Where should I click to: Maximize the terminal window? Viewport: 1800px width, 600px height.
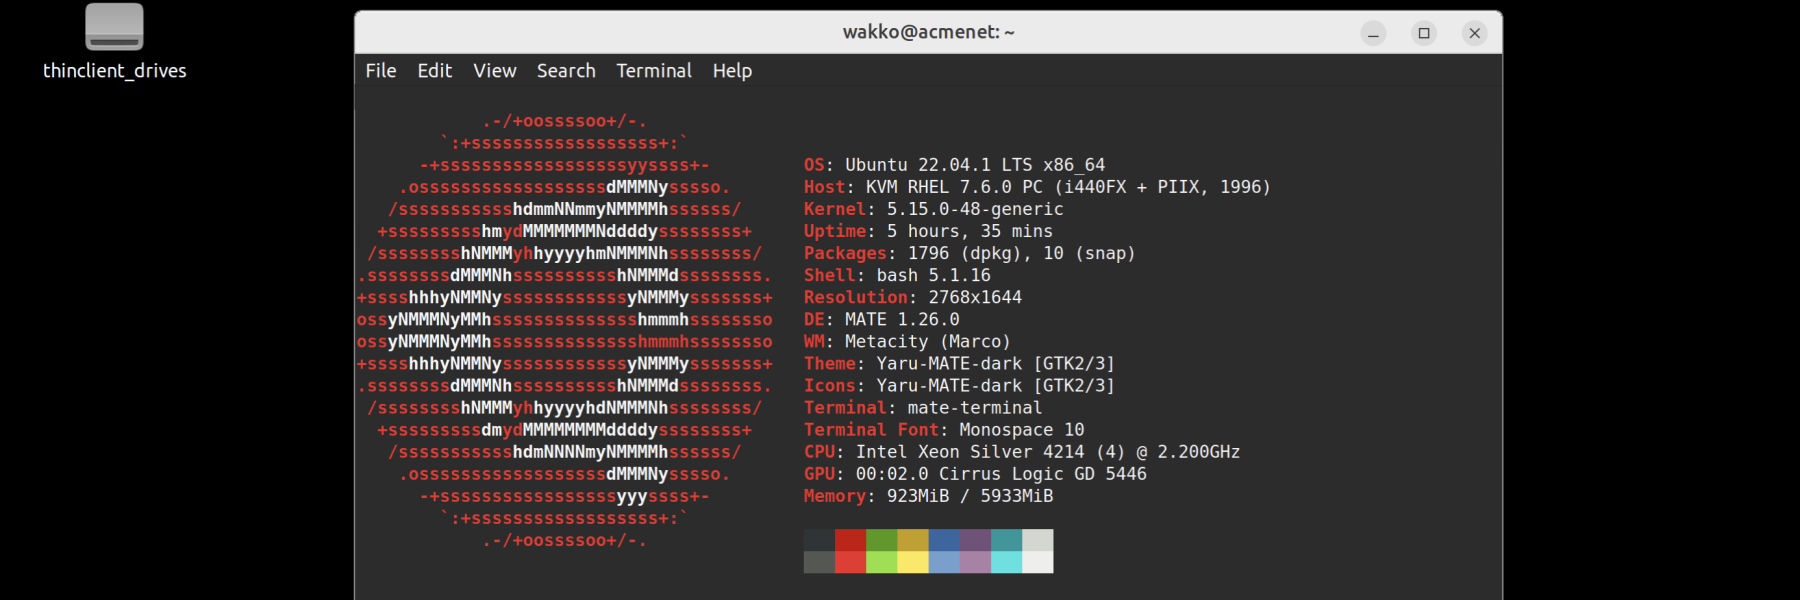coord(1424,33)
